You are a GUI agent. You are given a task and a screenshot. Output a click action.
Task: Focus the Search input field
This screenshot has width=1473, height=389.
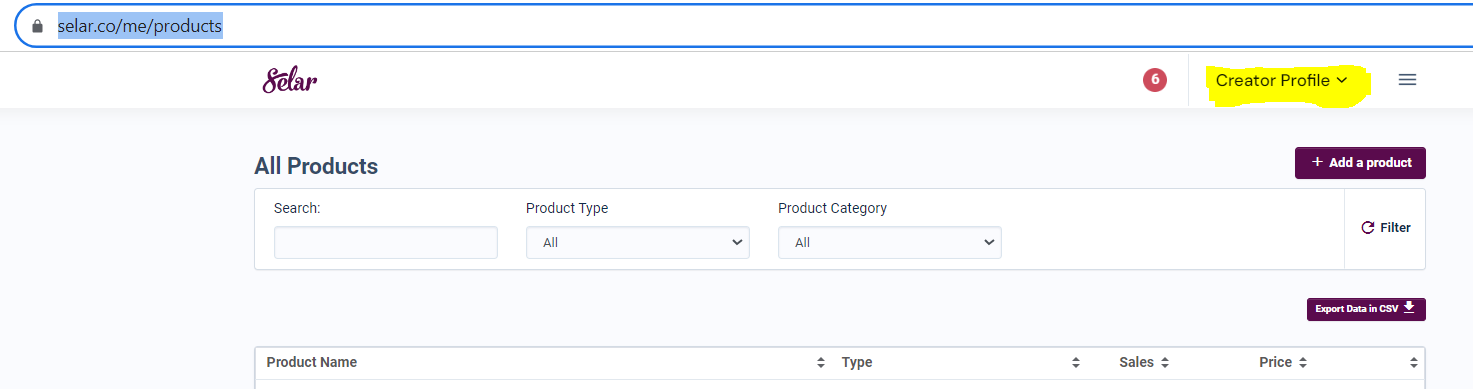[x=386, y=242]
